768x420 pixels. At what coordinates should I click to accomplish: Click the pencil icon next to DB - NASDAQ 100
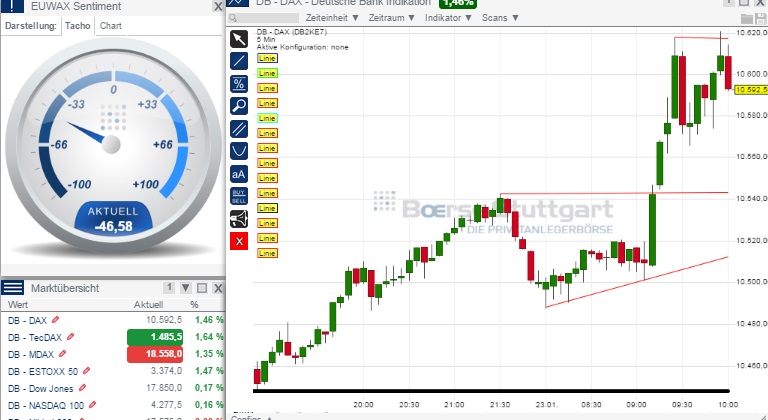click(93, 405)
